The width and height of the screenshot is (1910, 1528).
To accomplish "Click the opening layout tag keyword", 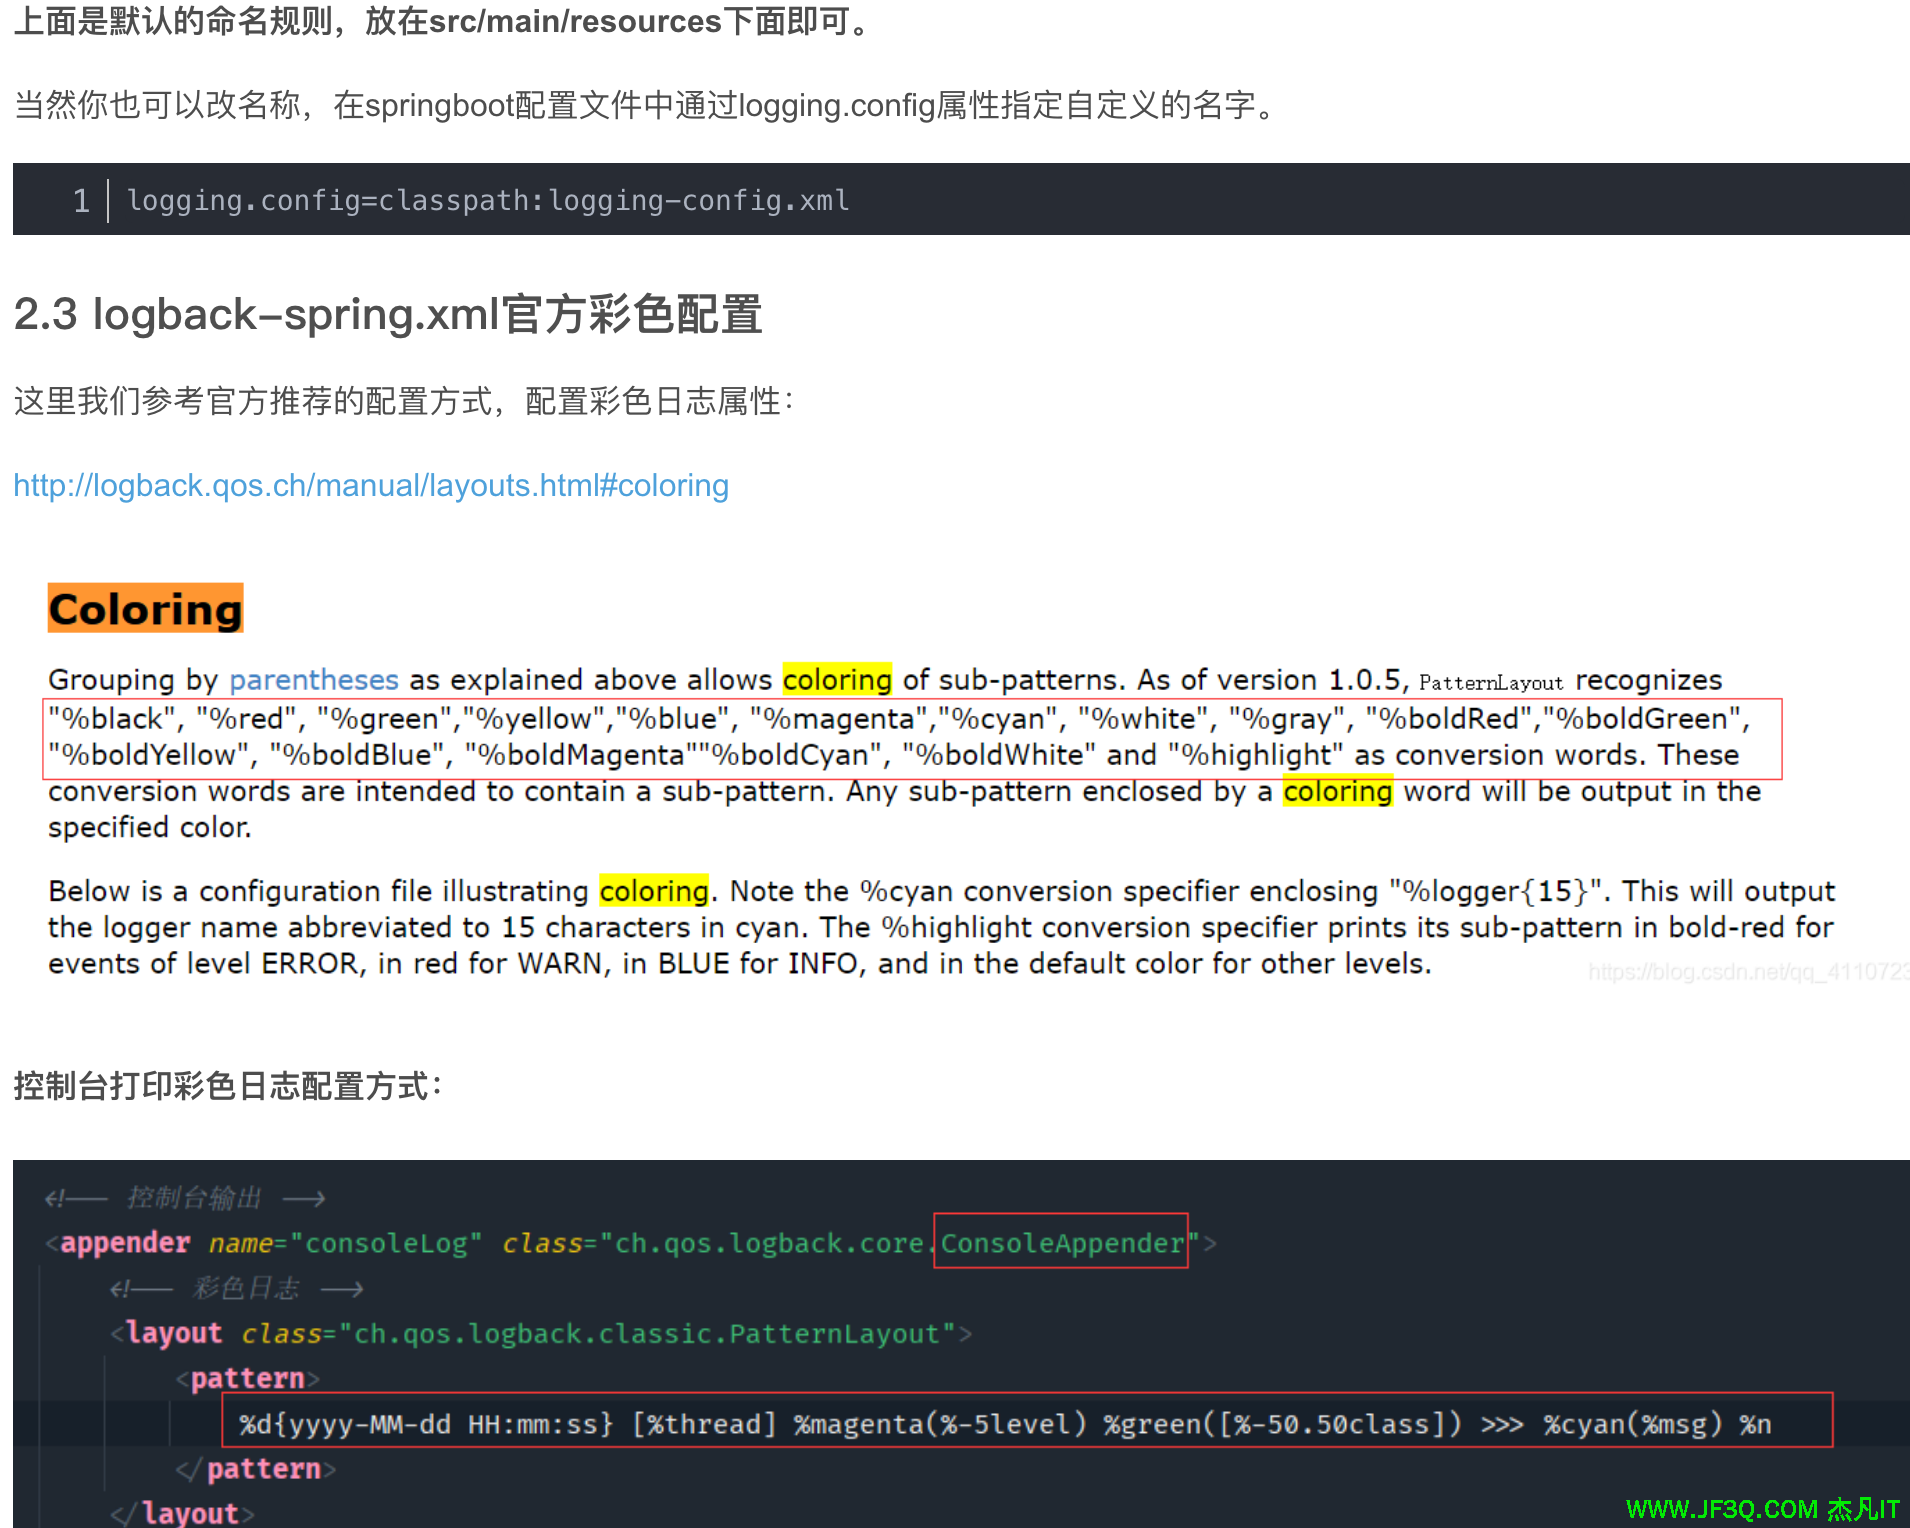I will point(174,1333).
